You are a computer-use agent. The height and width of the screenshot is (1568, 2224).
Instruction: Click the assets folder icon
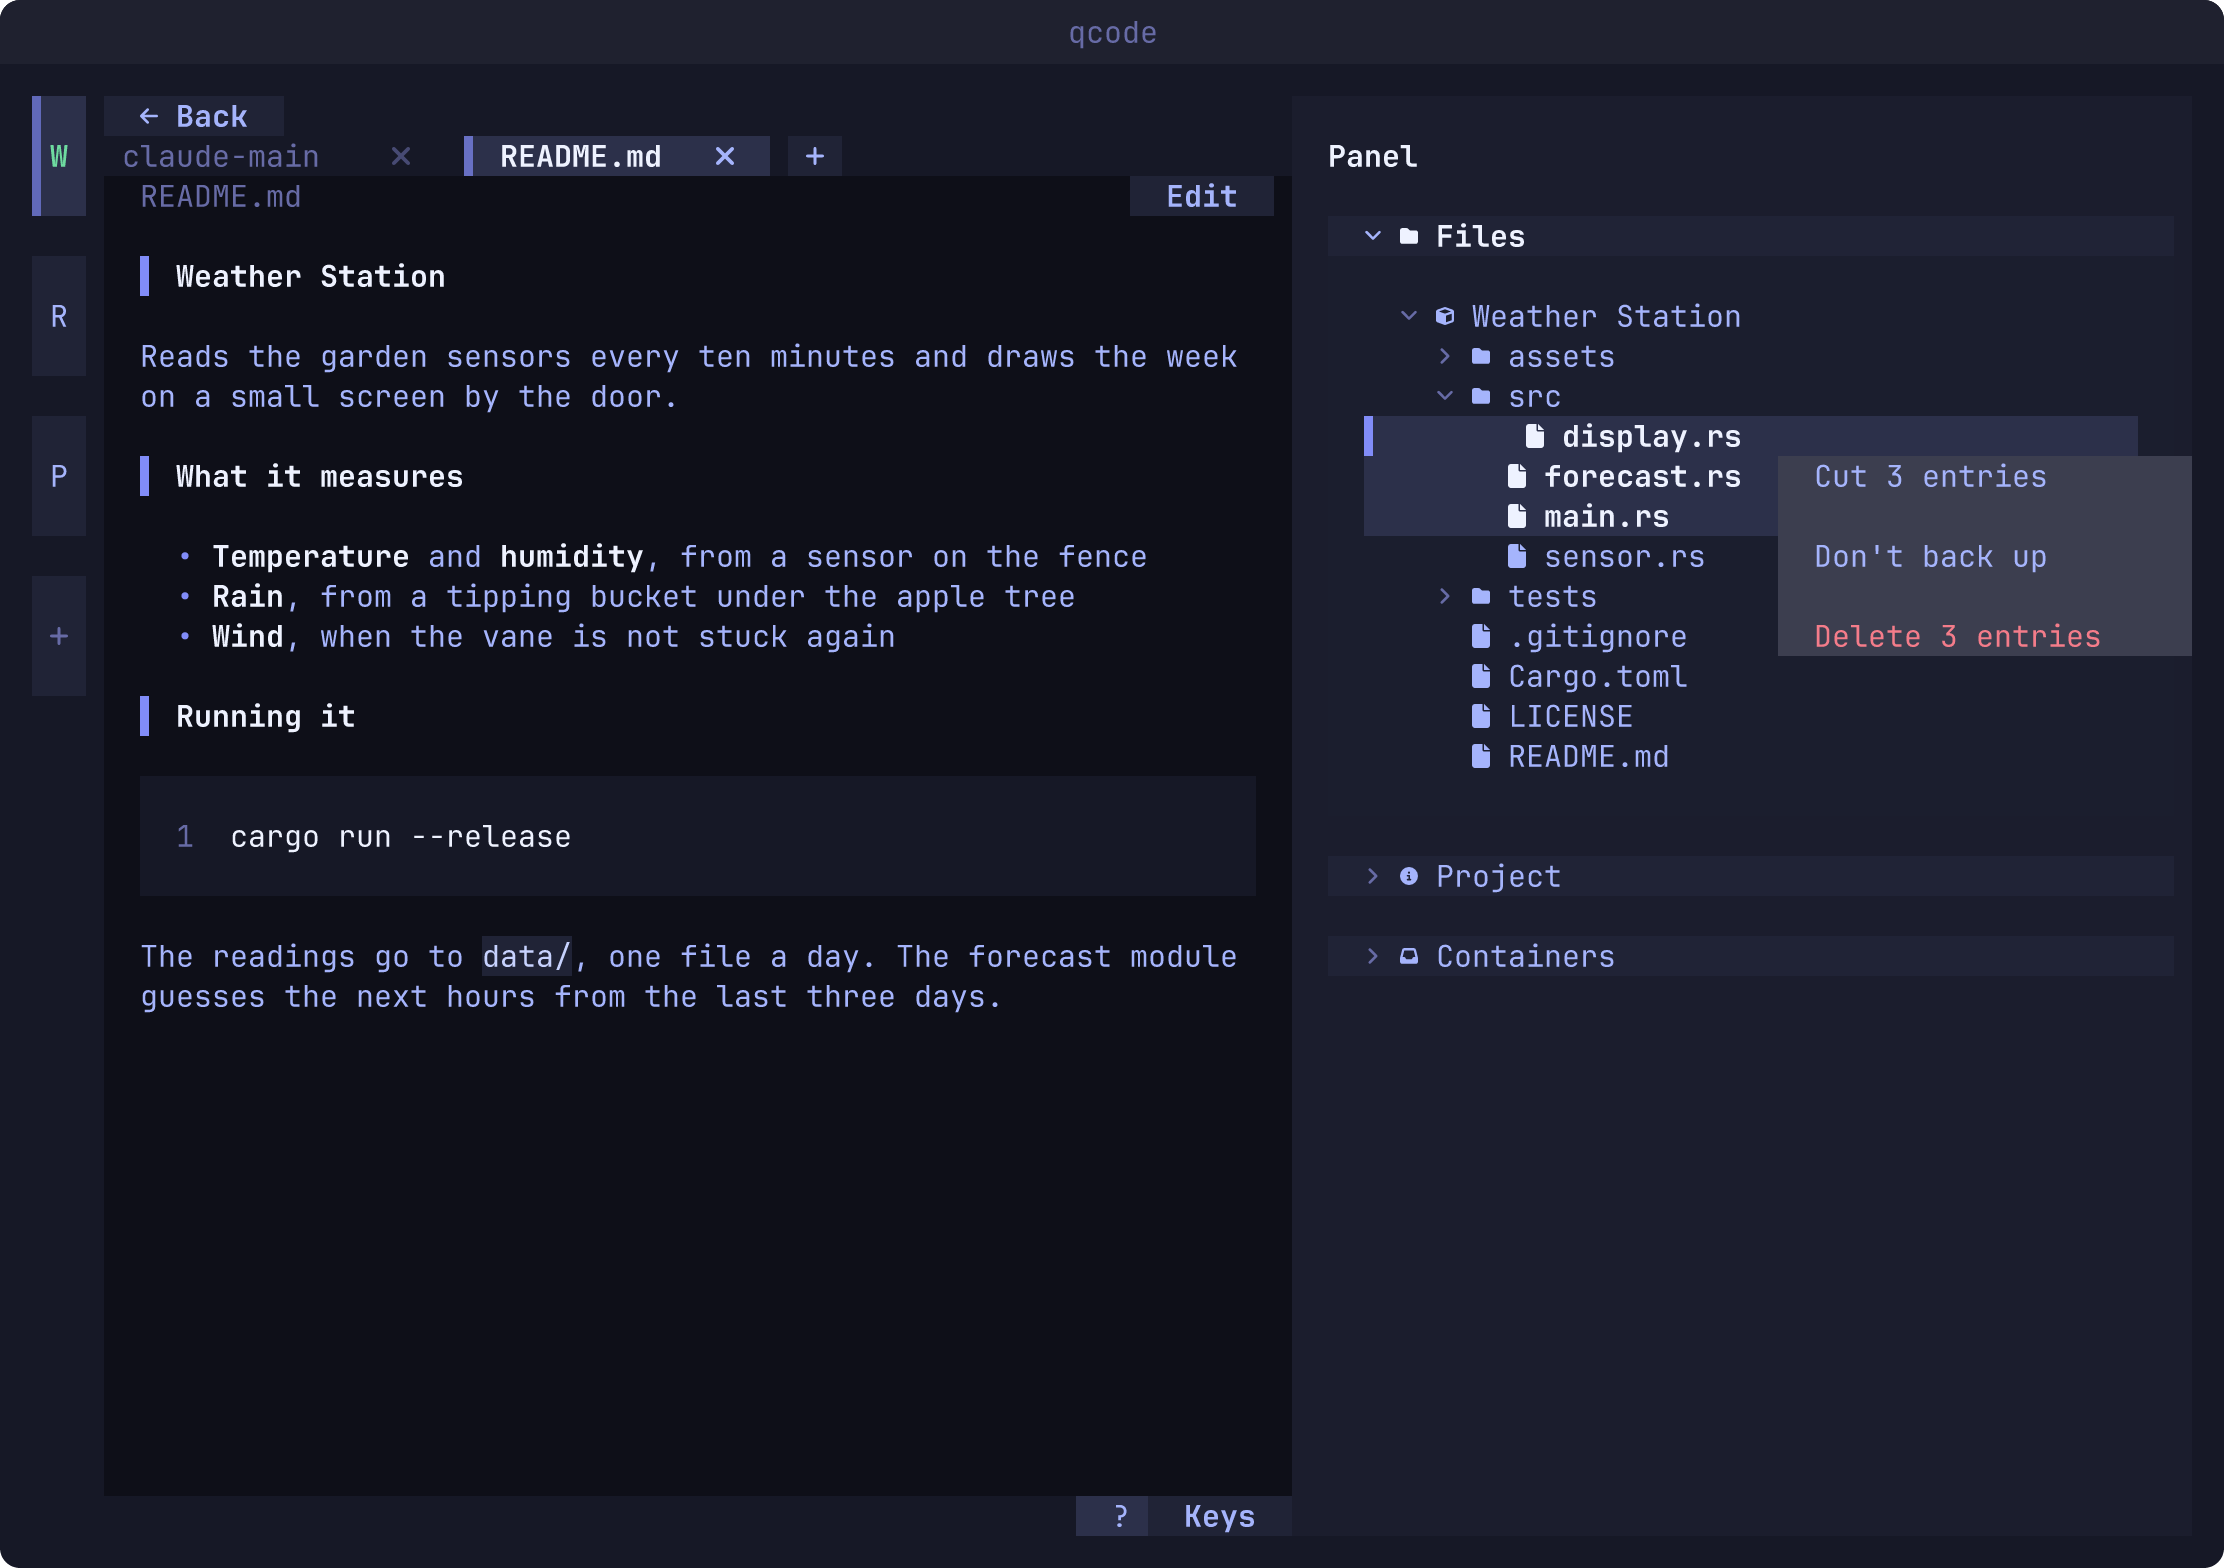coord(1481,356)
